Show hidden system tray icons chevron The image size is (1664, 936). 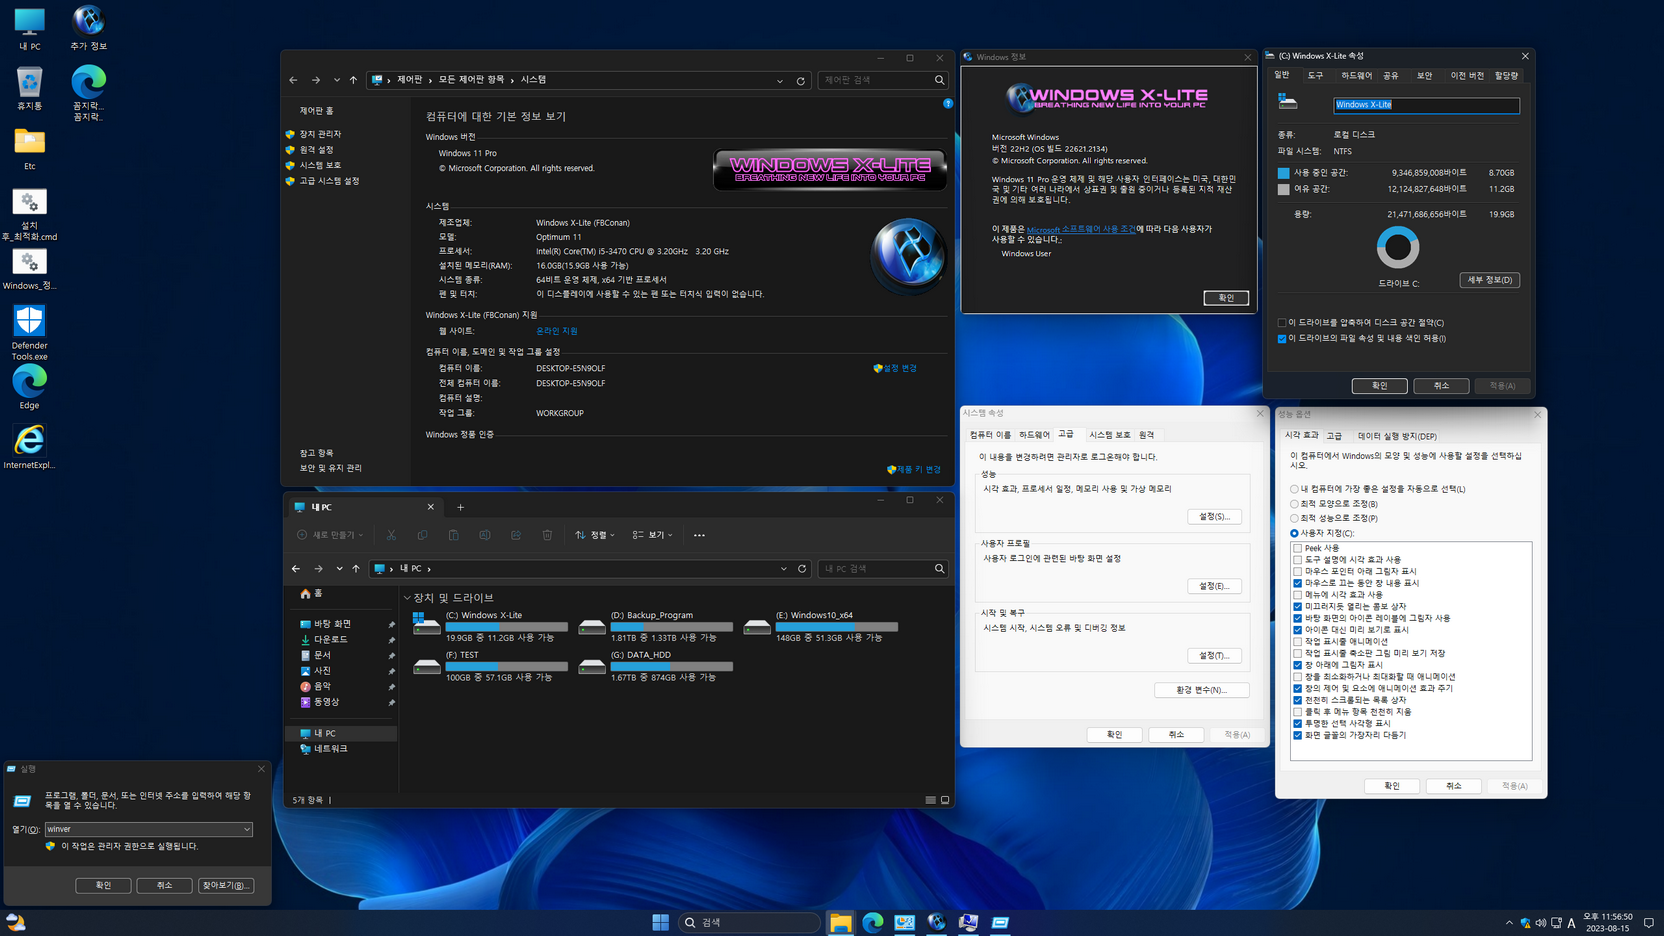click(x=1509, y=923)
